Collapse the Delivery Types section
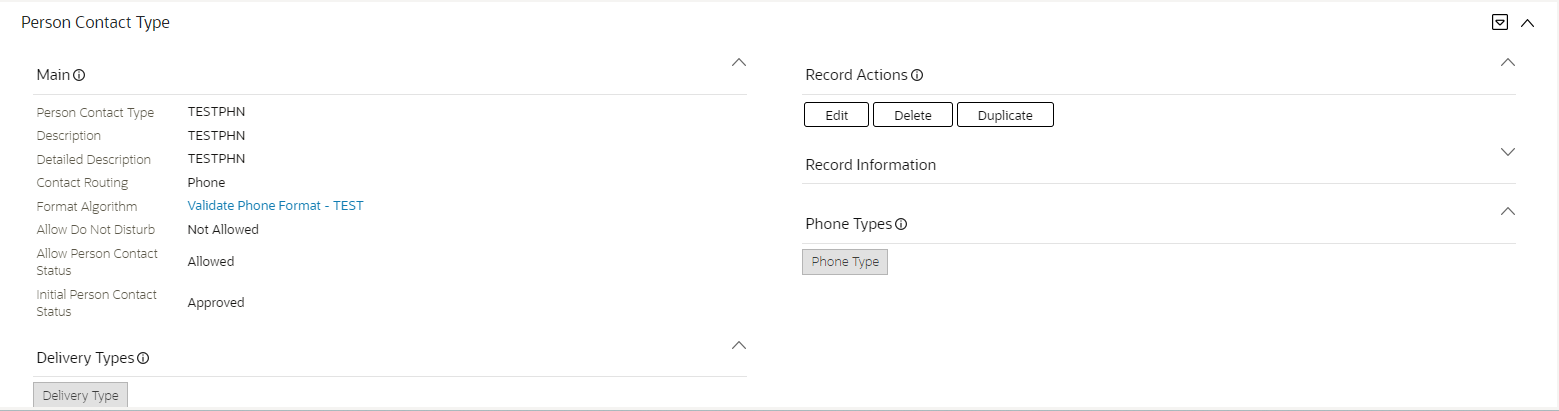Image resolution: width=1559 pixels, height=411 pixels. 739,345
